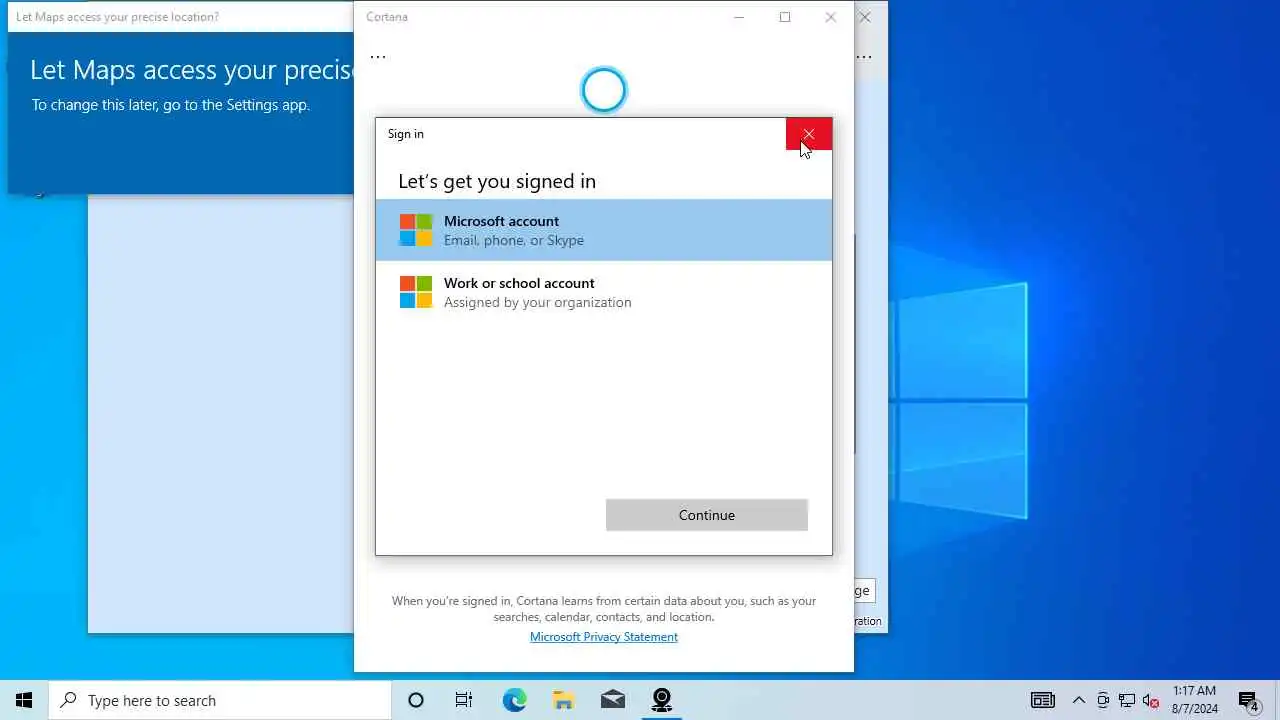1280x720 pixels.
Task: Open clock showing 1:17 AM
Action: (x=1195, y=700)
